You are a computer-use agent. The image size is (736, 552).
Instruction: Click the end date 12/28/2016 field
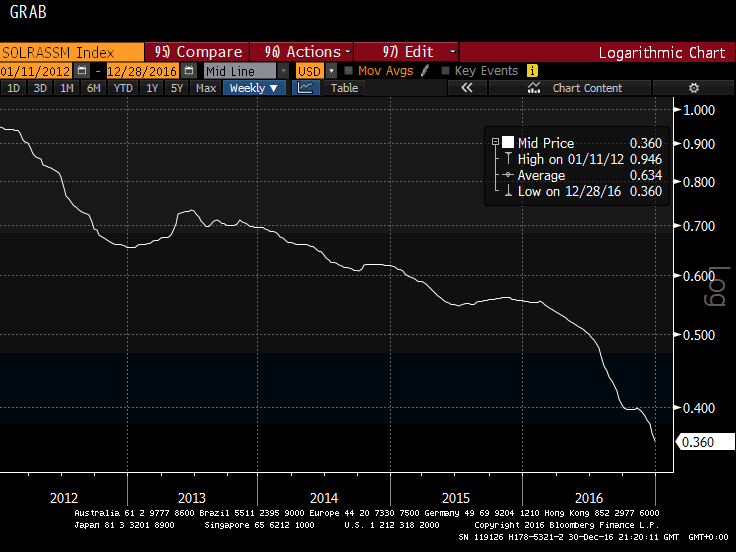[x=143, y=71]
